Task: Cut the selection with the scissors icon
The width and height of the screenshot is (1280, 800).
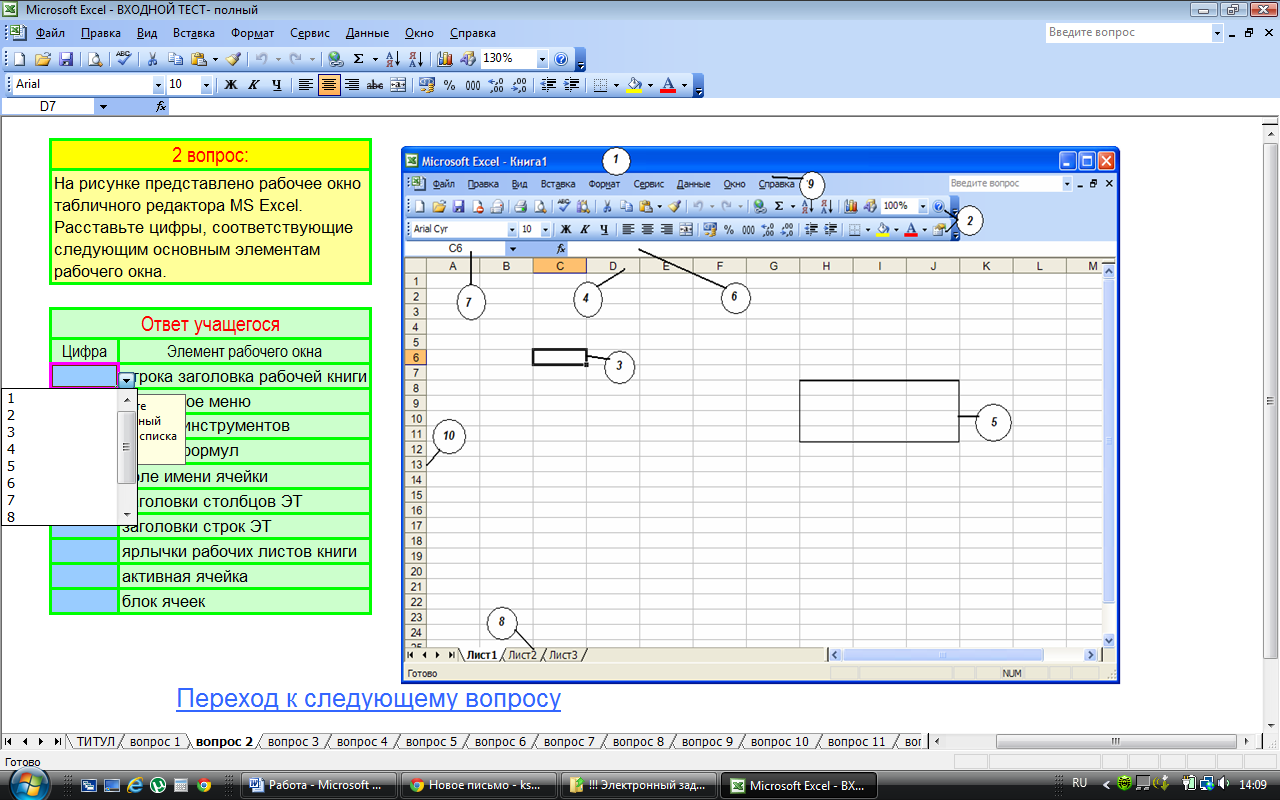Action: [x=153, y=59]
